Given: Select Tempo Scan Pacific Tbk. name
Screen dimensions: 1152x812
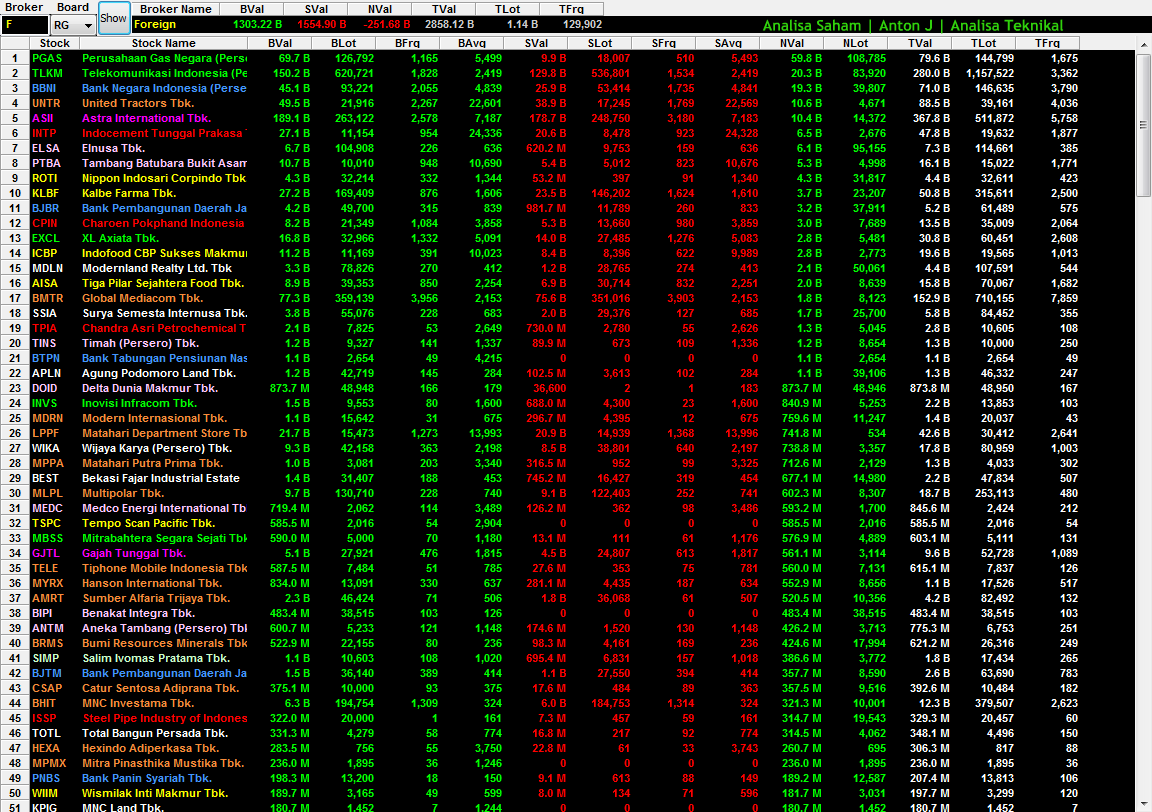Looking at the screenshot, I should 148,523.
